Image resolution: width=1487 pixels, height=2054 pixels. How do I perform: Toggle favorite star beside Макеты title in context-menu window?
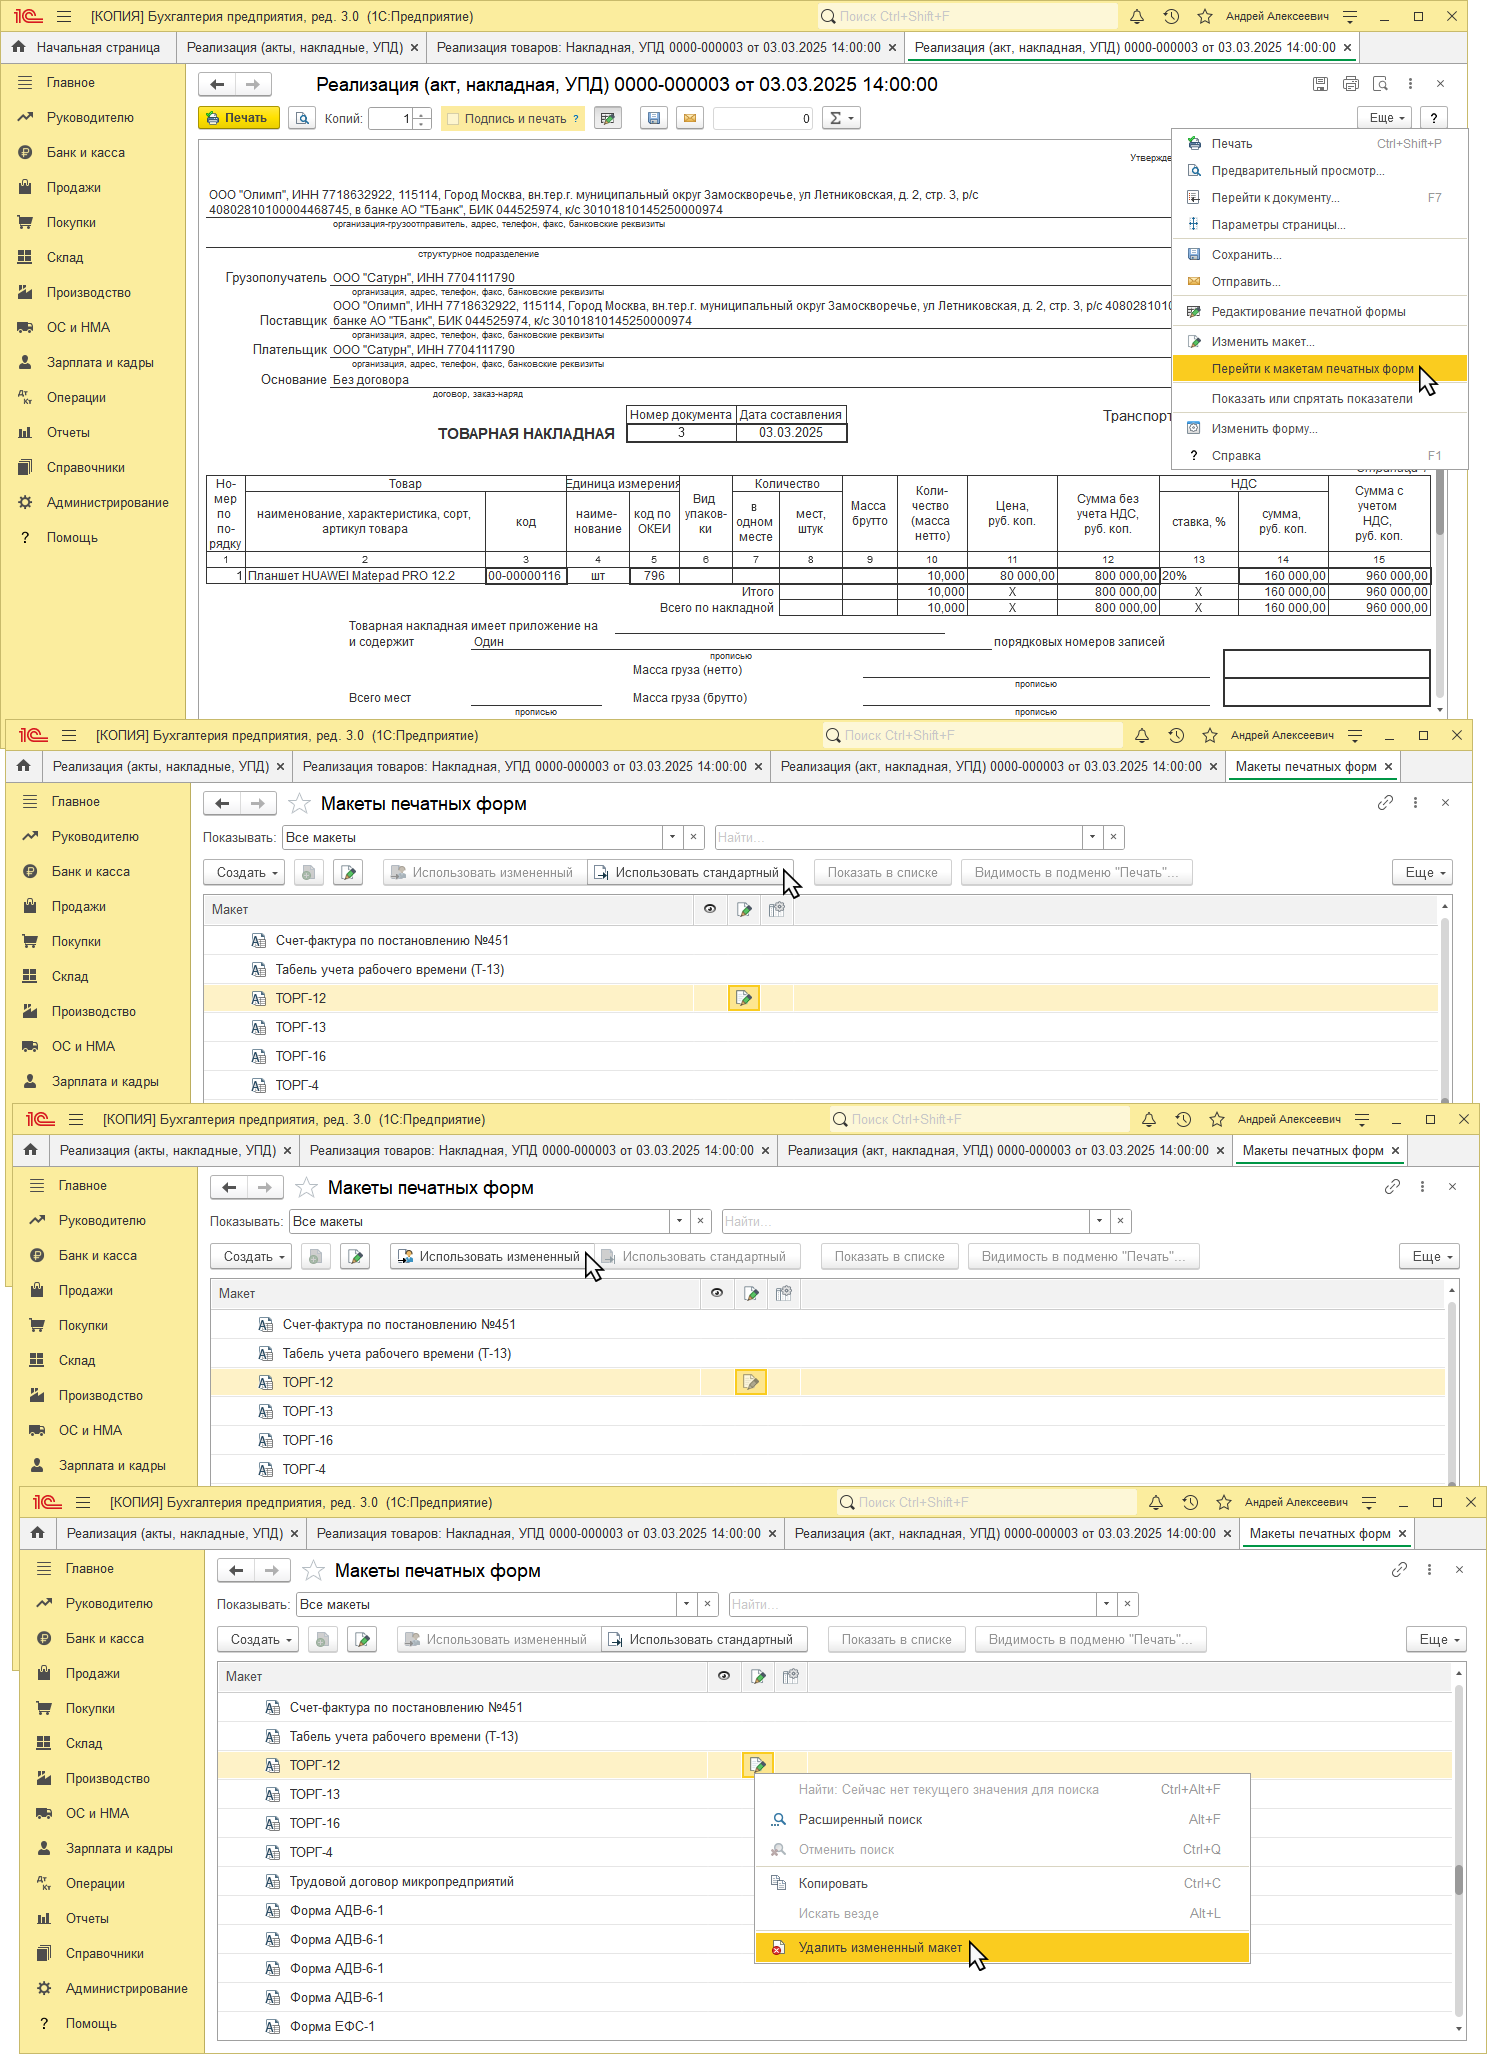pyautogui.click(x=313, y=1571)
